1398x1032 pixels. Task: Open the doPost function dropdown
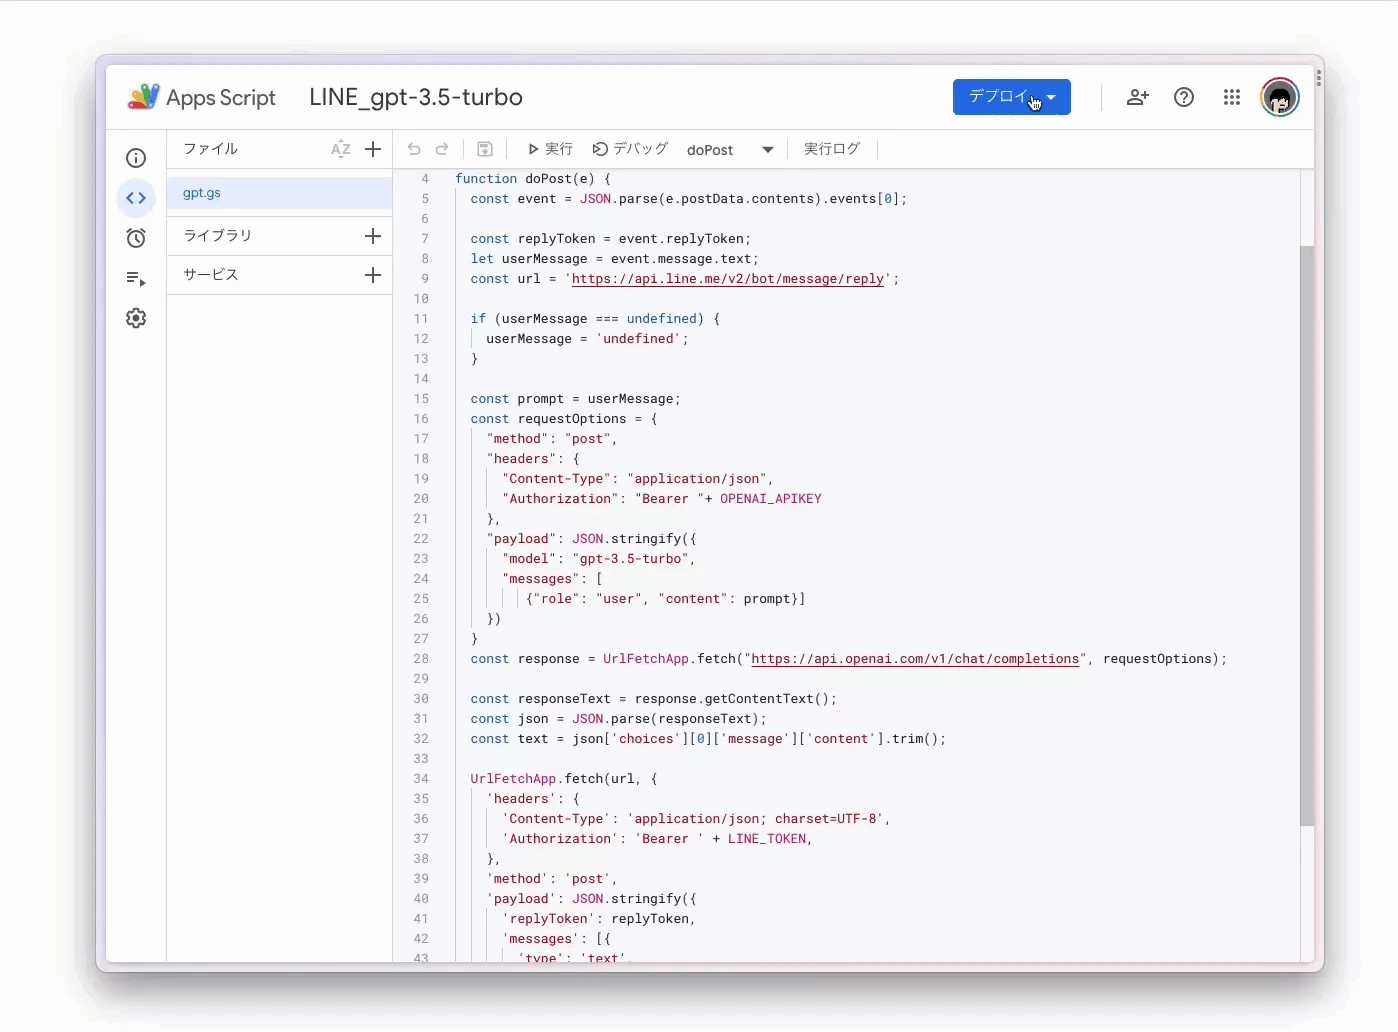tap(730, 150)
